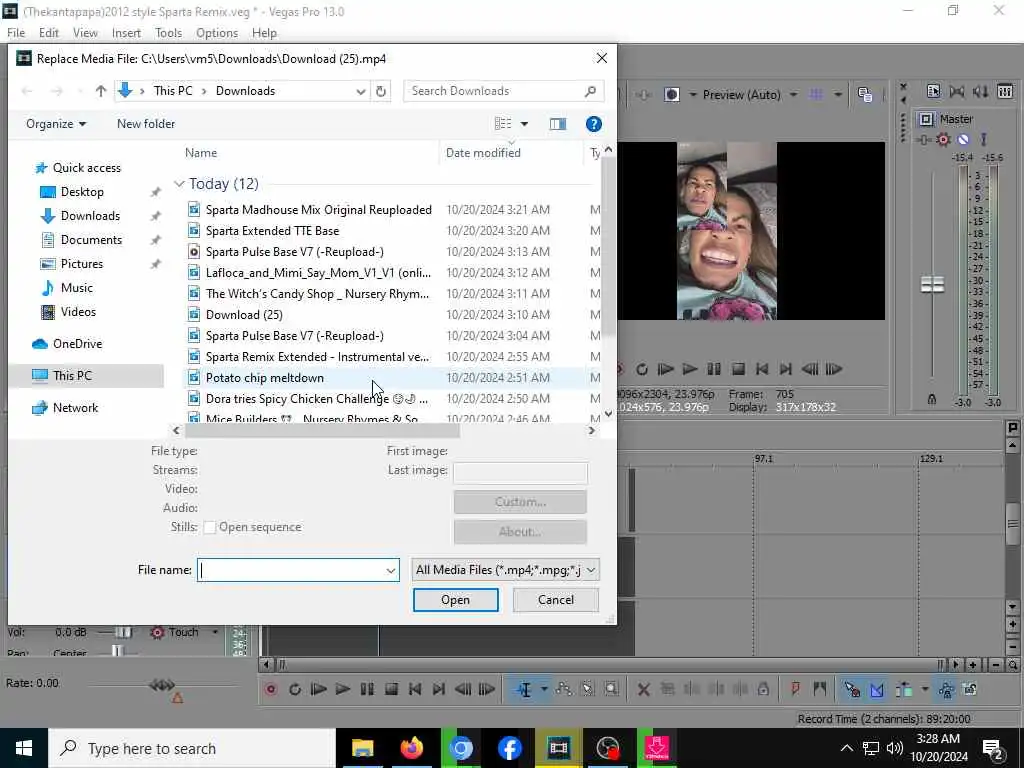Image resolution: width=1024 pixels, height=768 pixels.
Task: Open the File menu
Action: 16,33
